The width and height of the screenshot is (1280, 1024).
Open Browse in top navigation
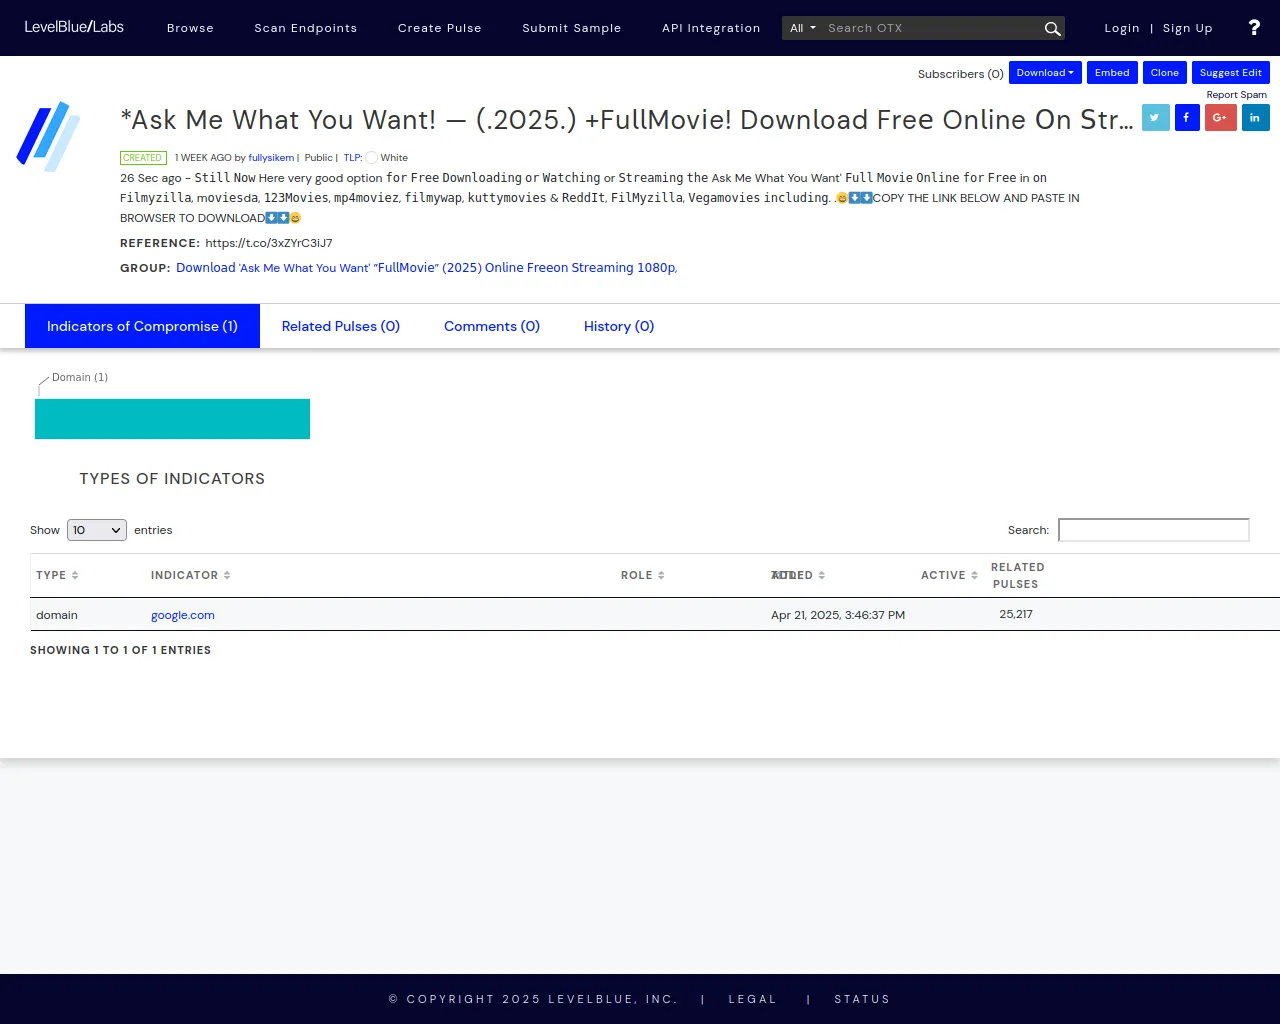[190, 28]
